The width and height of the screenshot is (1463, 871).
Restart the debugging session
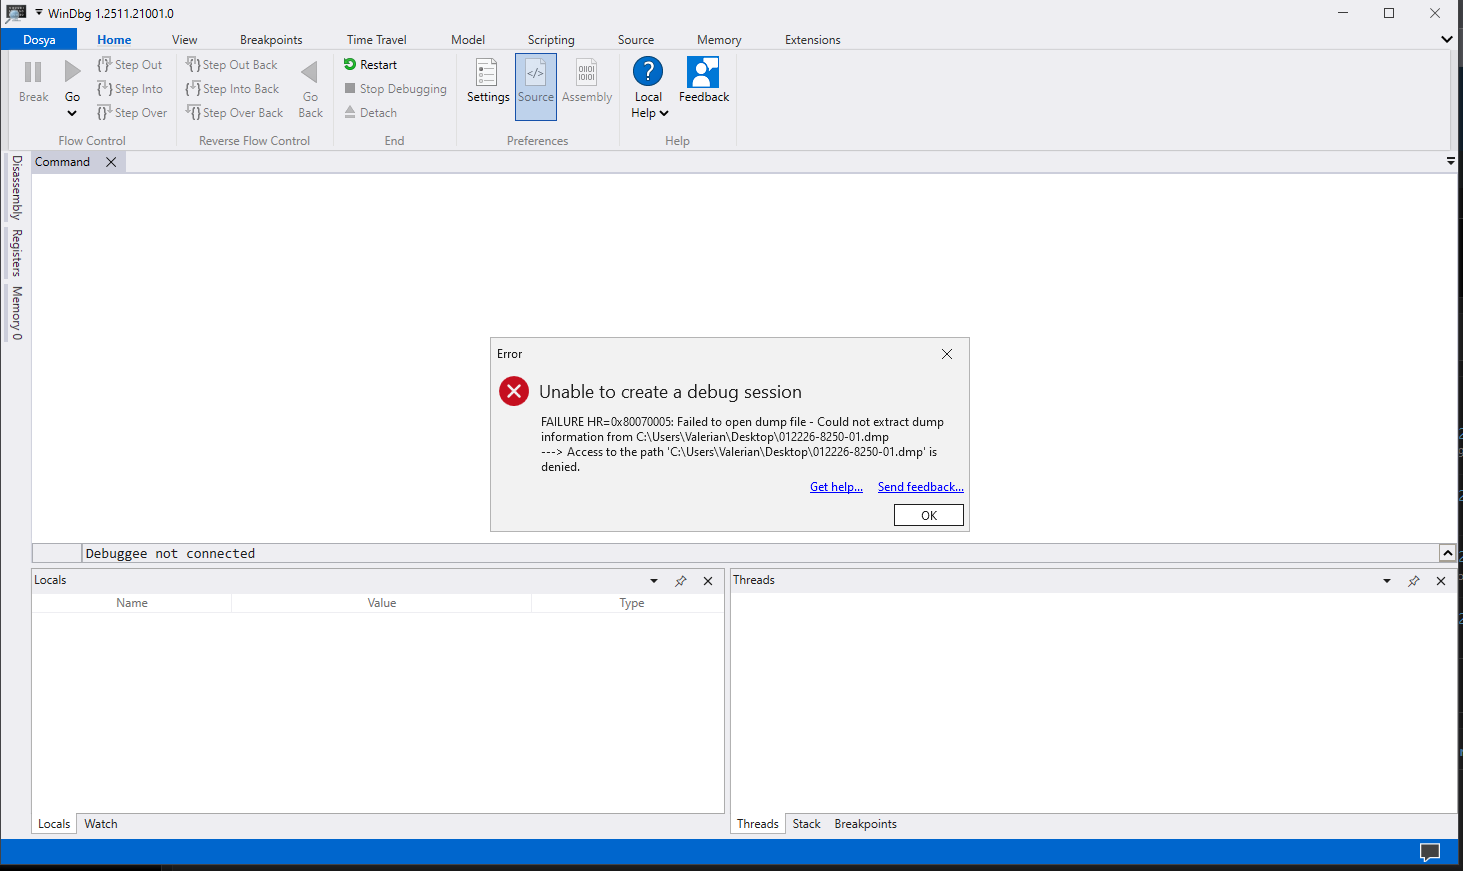370,65
